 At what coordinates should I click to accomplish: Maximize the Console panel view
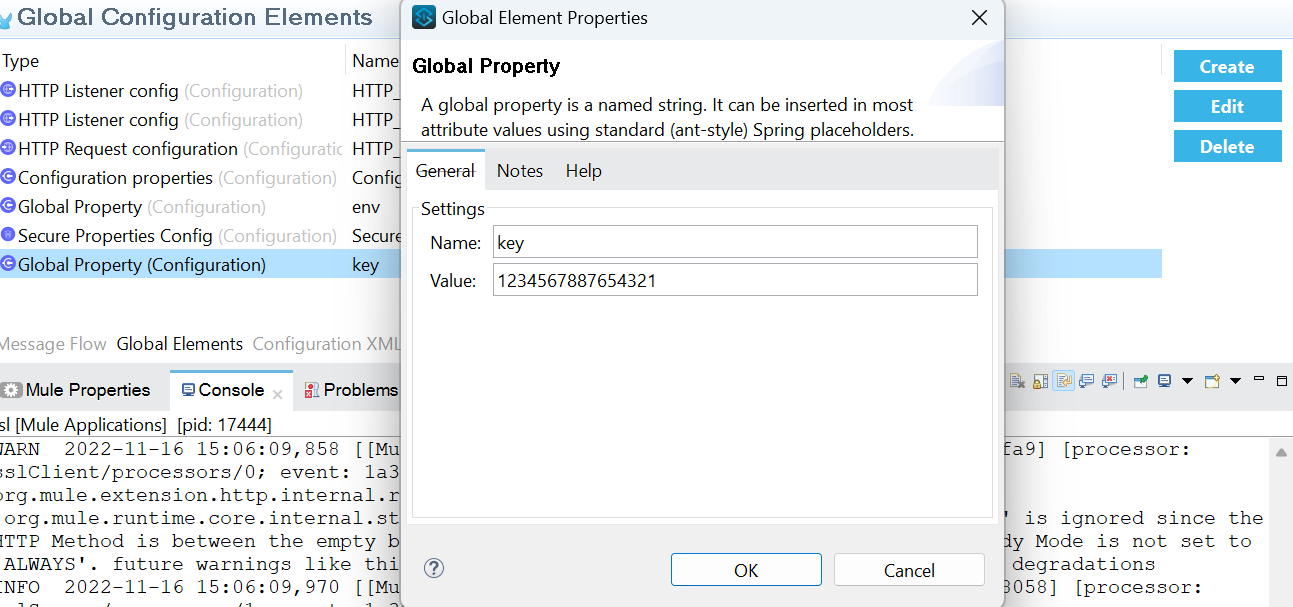(1282, 380)
